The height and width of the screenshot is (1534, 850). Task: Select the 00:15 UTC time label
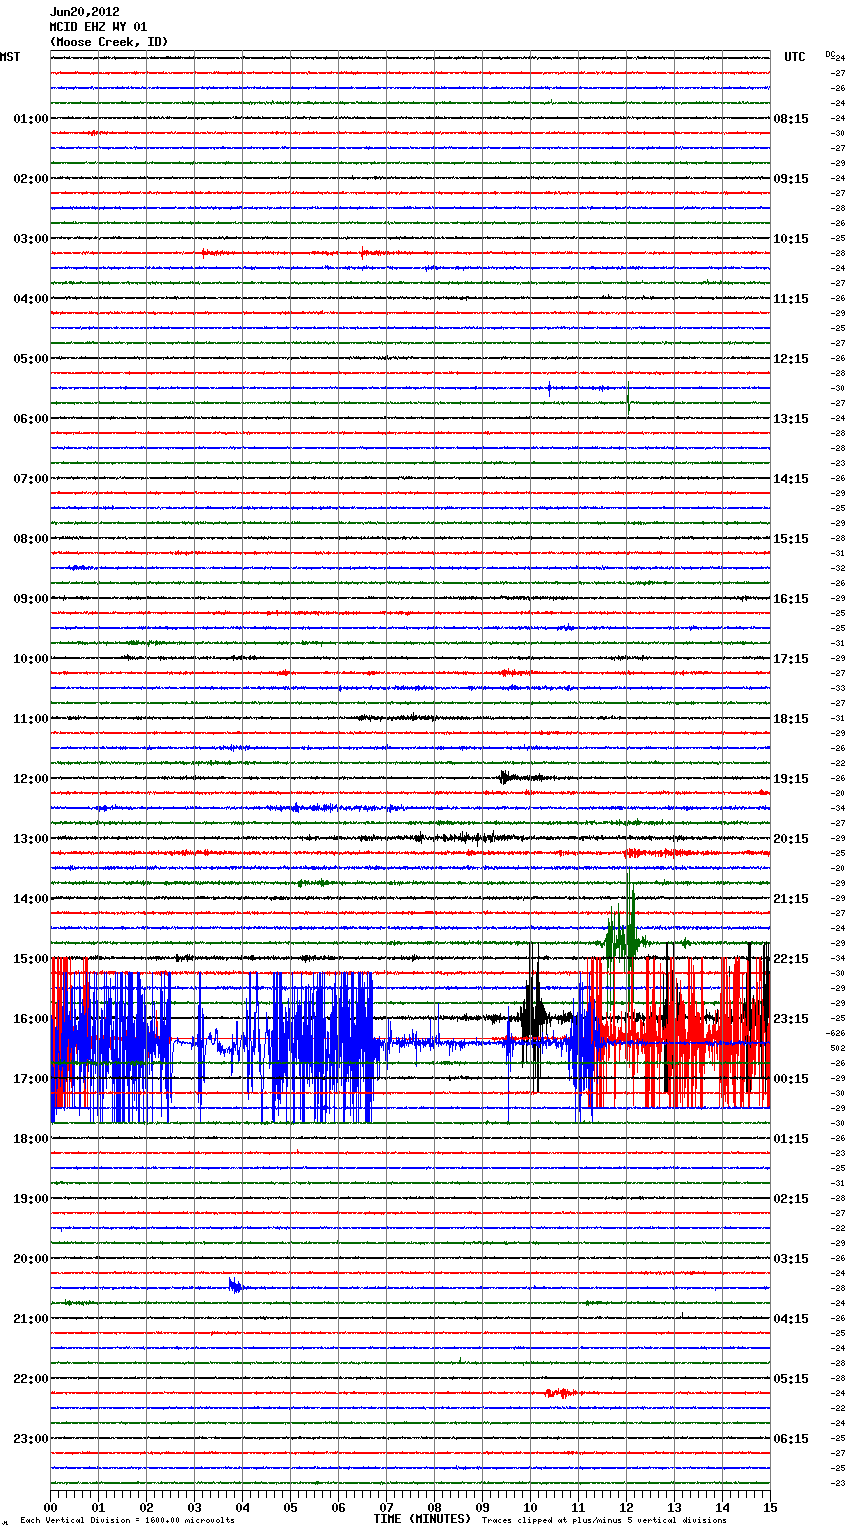[x=791, y=1079]
